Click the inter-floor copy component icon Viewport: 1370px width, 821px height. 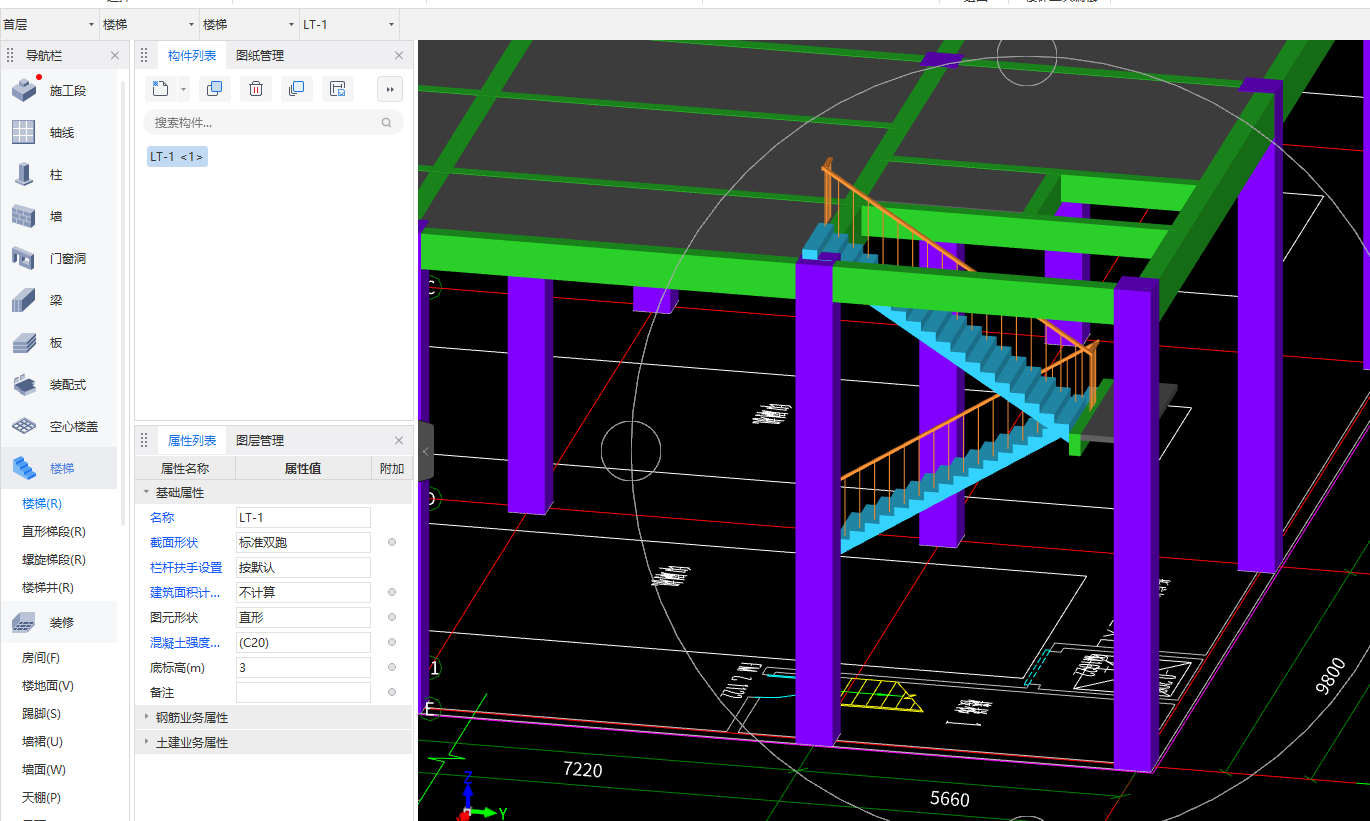click(x=296, y=89)
